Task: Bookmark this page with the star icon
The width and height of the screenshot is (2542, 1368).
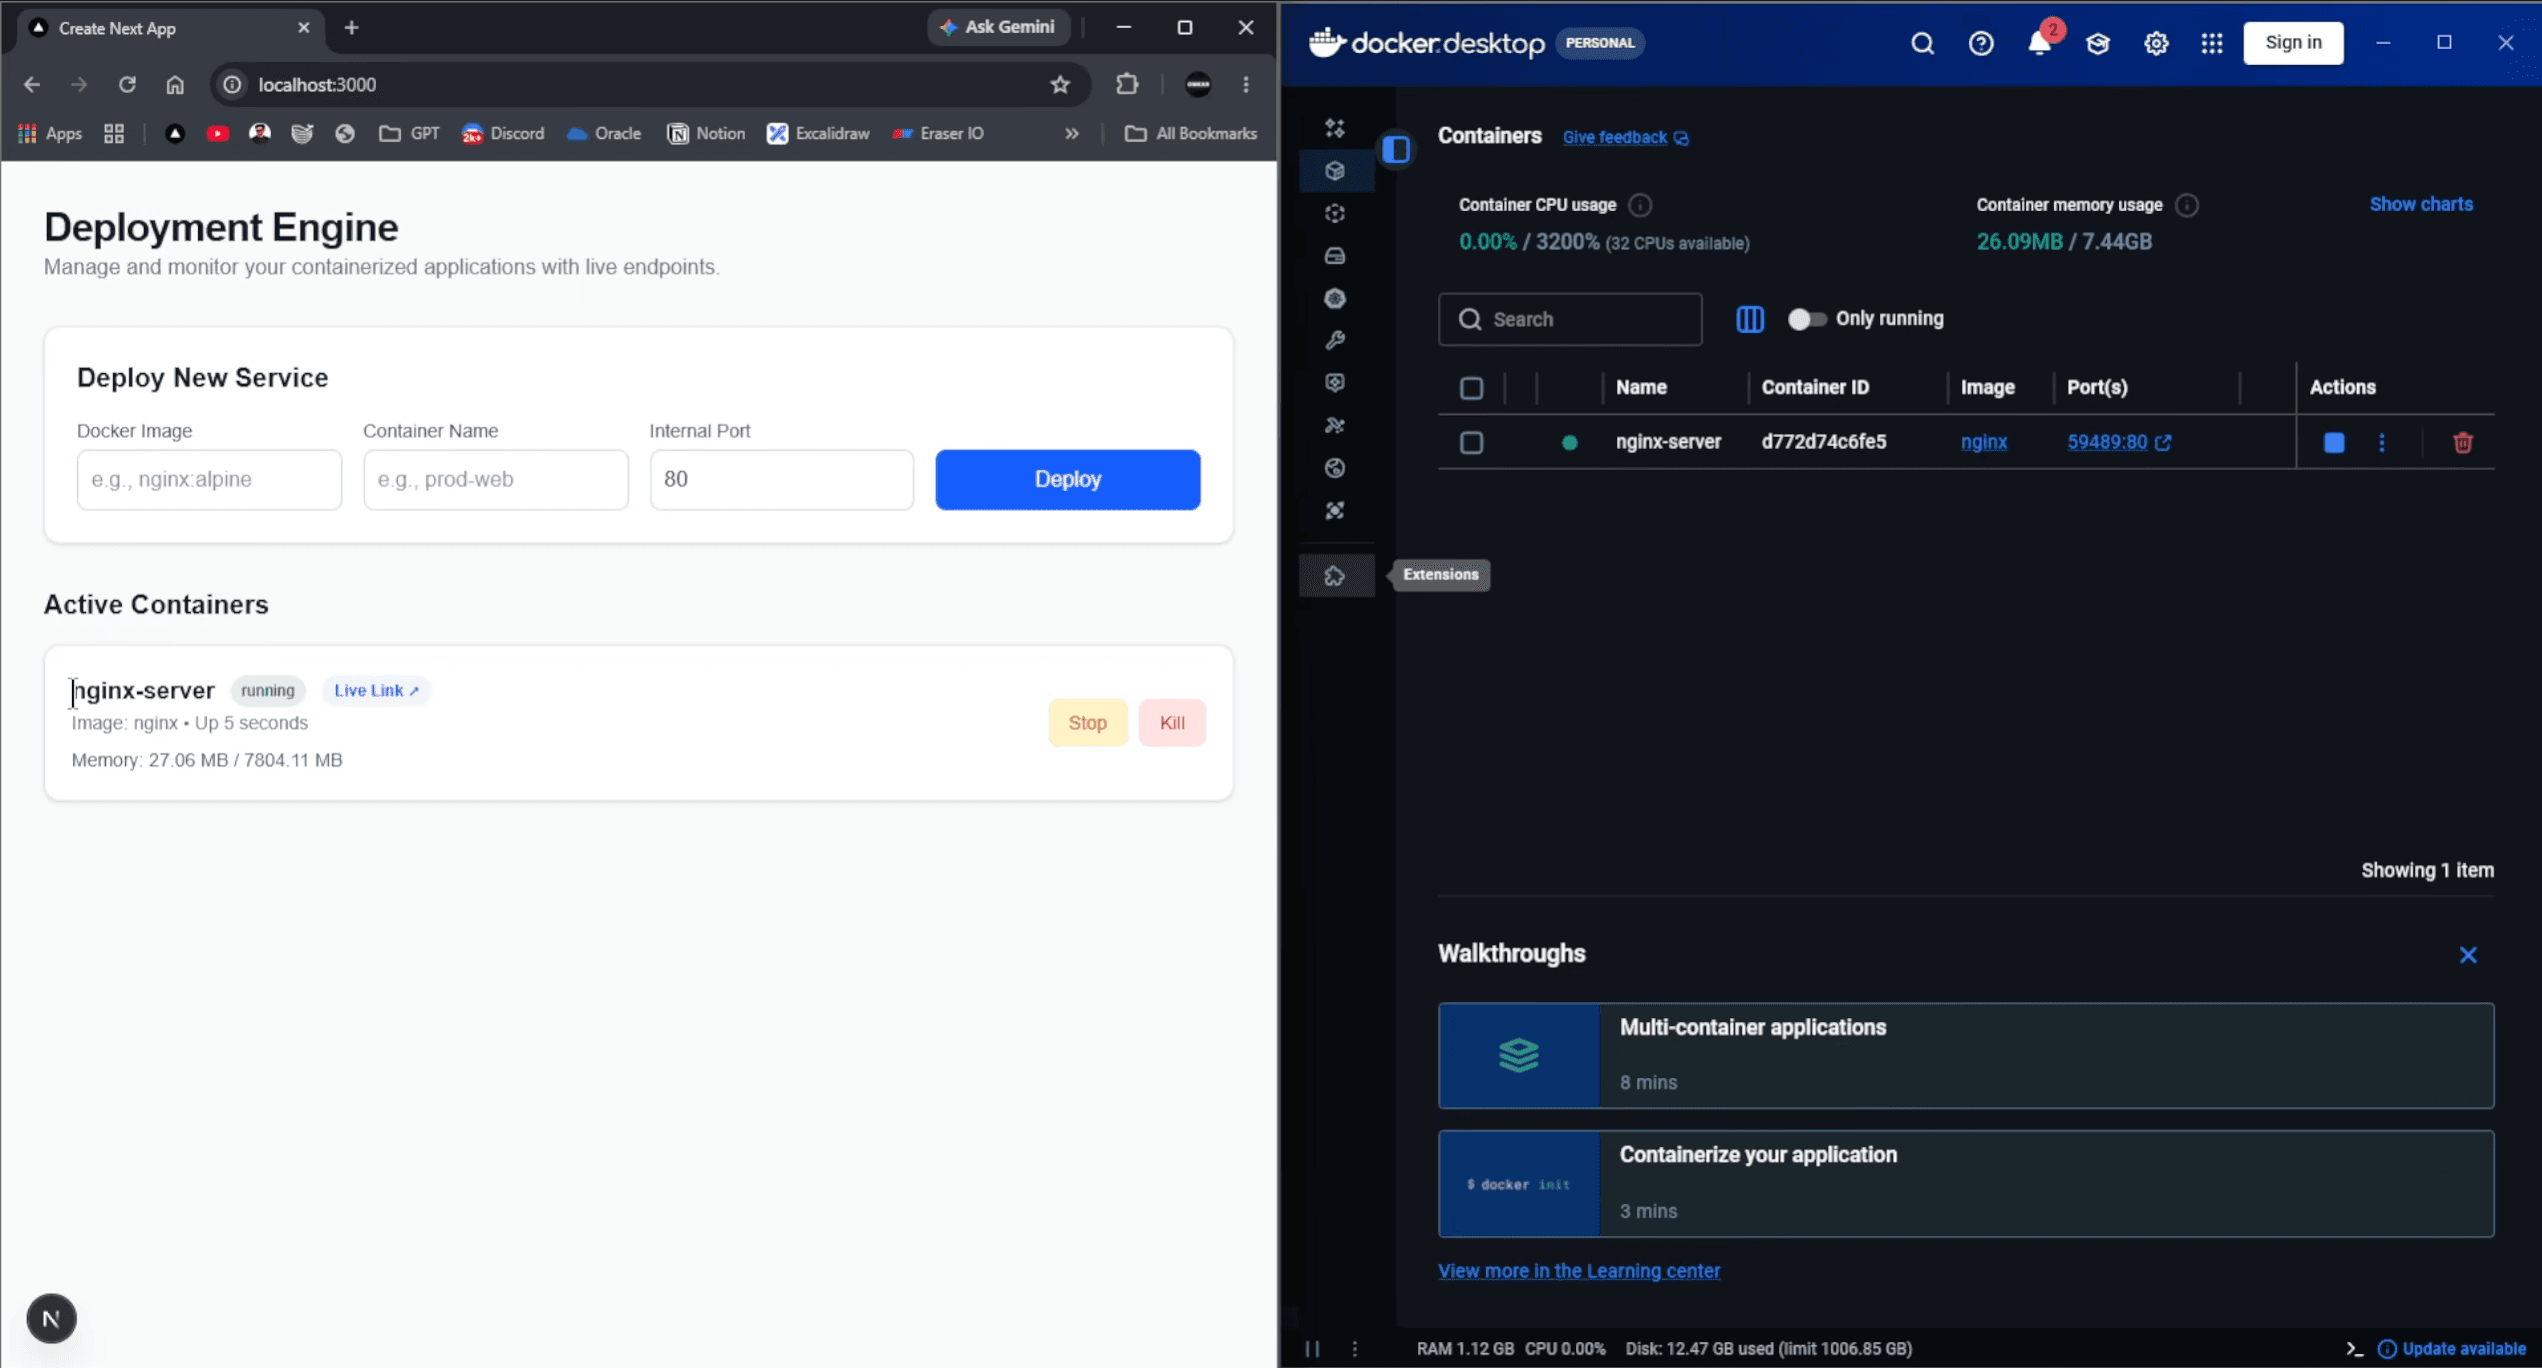Action: coord(1060,85)
